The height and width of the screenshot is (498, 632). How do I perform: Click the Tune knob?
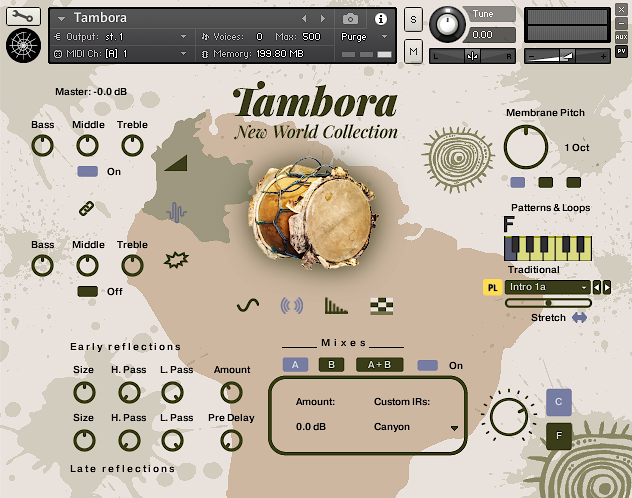pyautogui.click(x=447, y=25)
